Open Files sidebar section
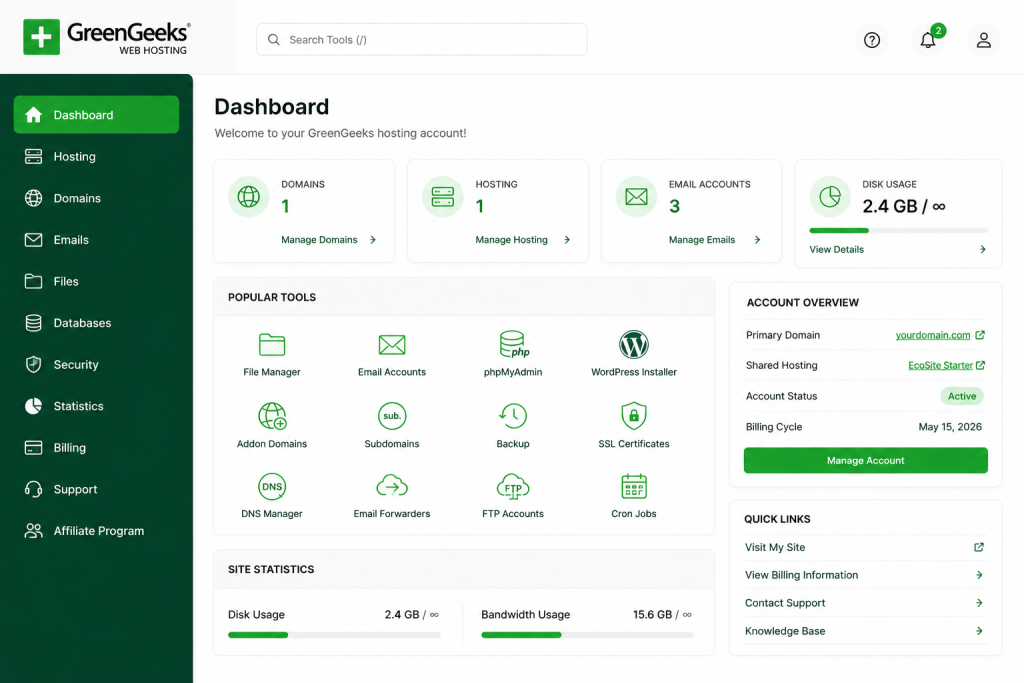Viewport: 1024px width, 683px height. pyautogui.click(x=97, y=281)
